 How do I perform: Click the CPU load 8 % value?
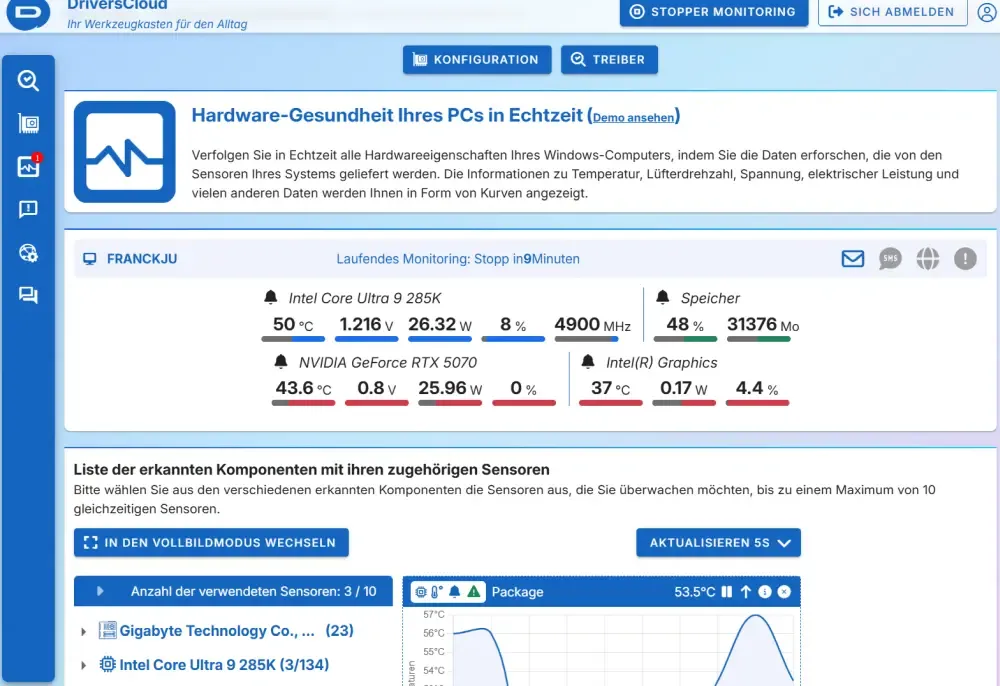[x=513, y=325]
